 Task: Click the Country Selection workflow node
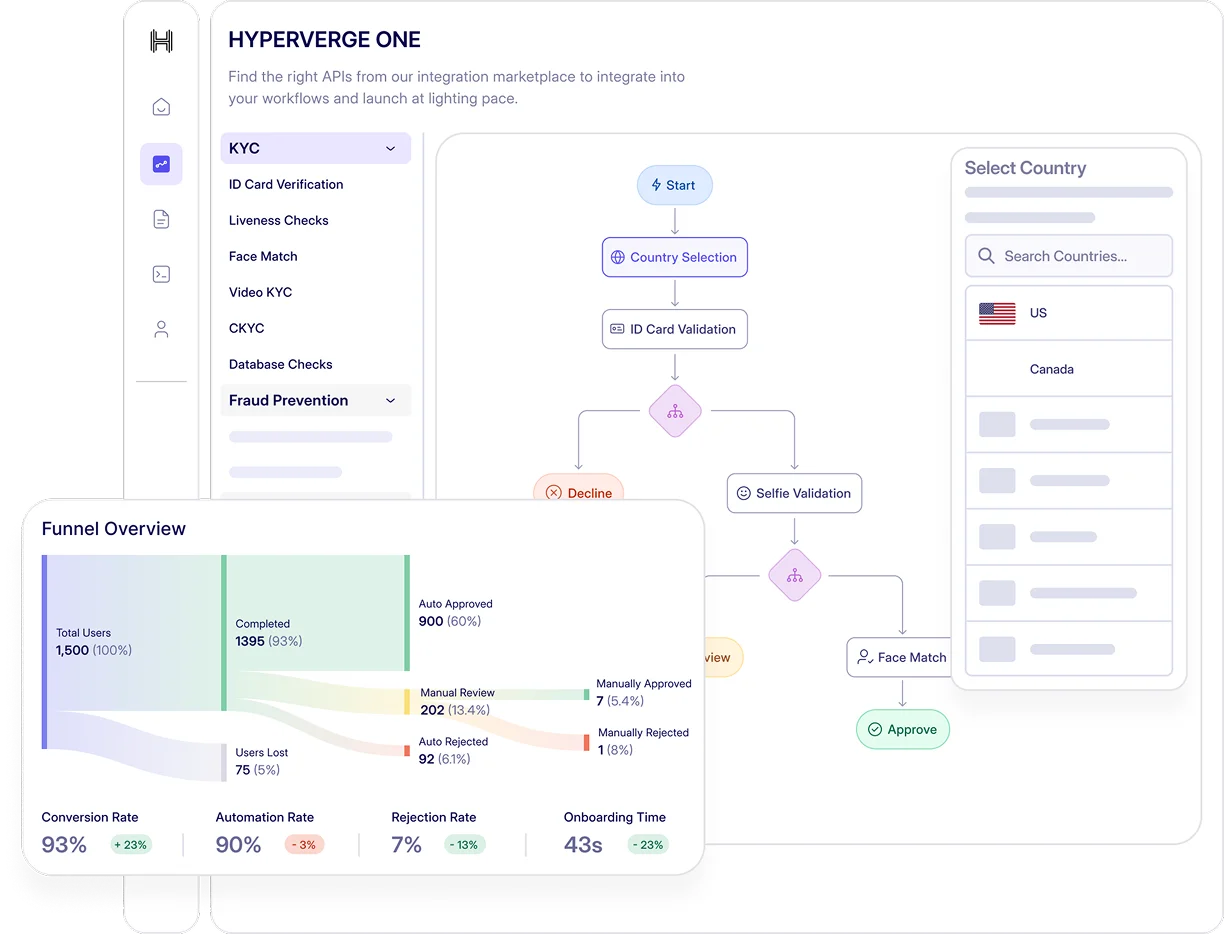674,257
